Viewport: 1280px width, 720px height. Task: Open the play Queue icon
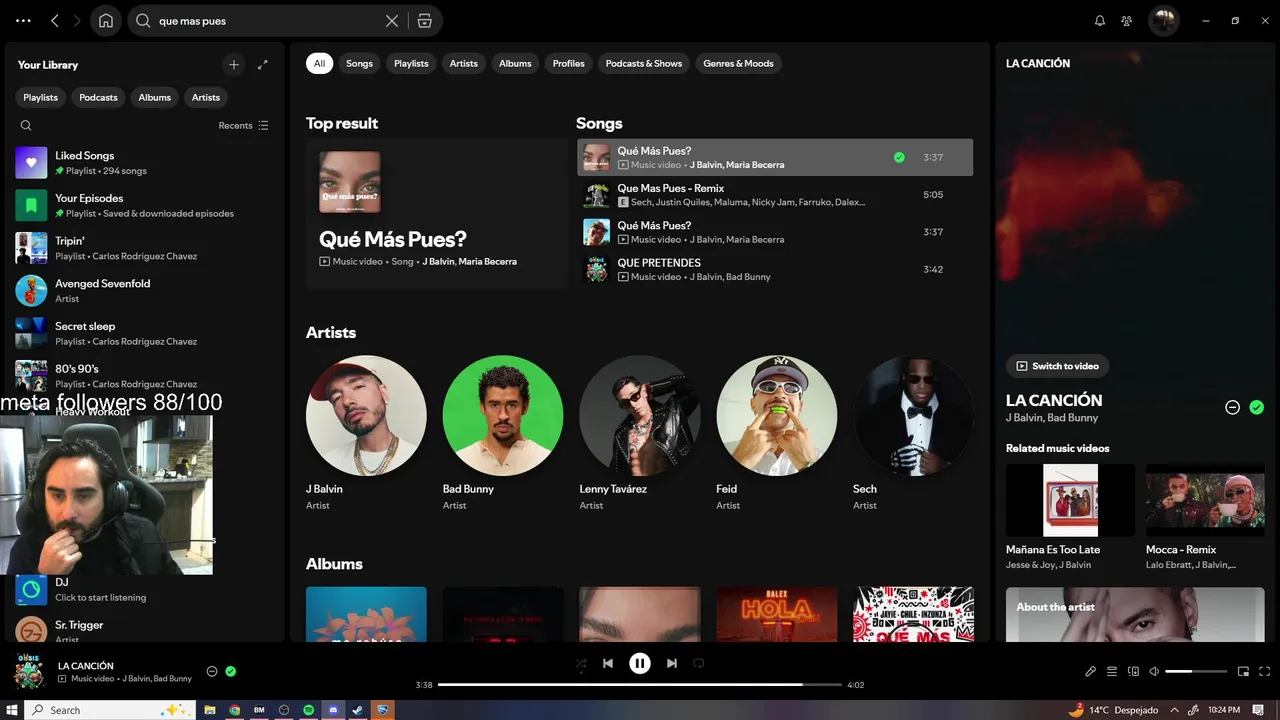[1112, 672]
